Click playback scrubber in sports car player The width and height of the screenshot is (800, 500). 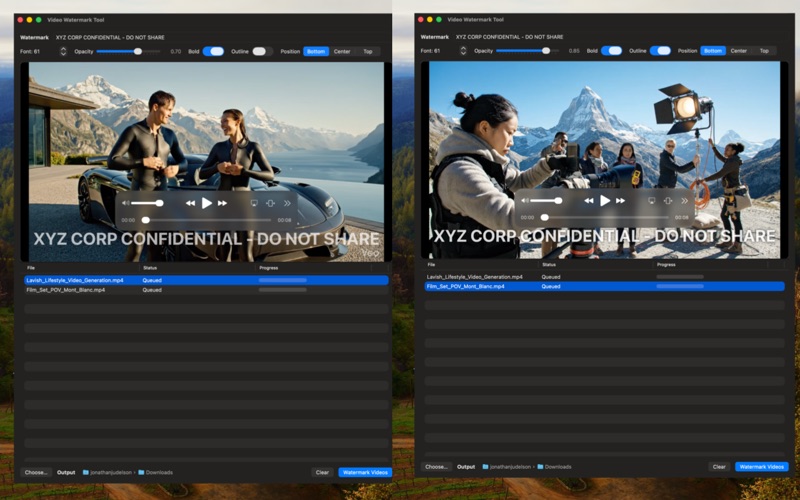pos(207,220)
